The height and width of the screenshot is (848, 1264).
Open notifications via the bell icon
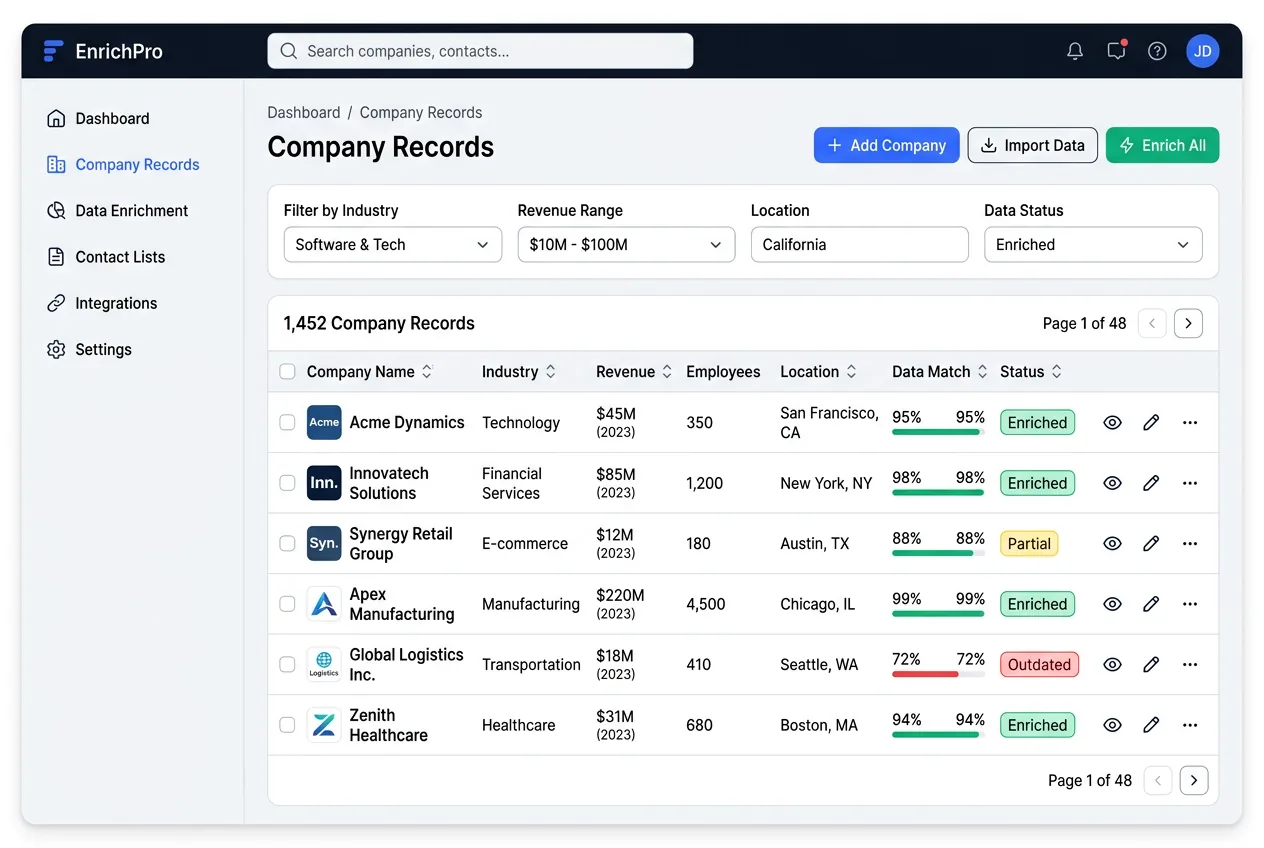pos(1075,50)
